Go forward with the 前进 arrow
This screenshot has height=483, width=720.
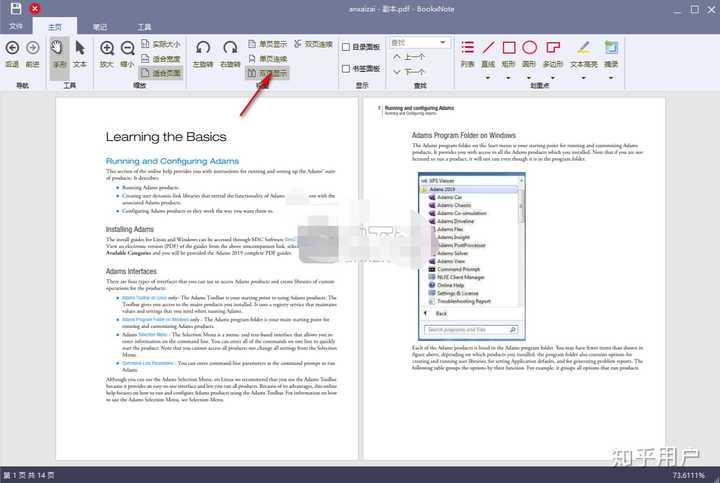point(33,54)
